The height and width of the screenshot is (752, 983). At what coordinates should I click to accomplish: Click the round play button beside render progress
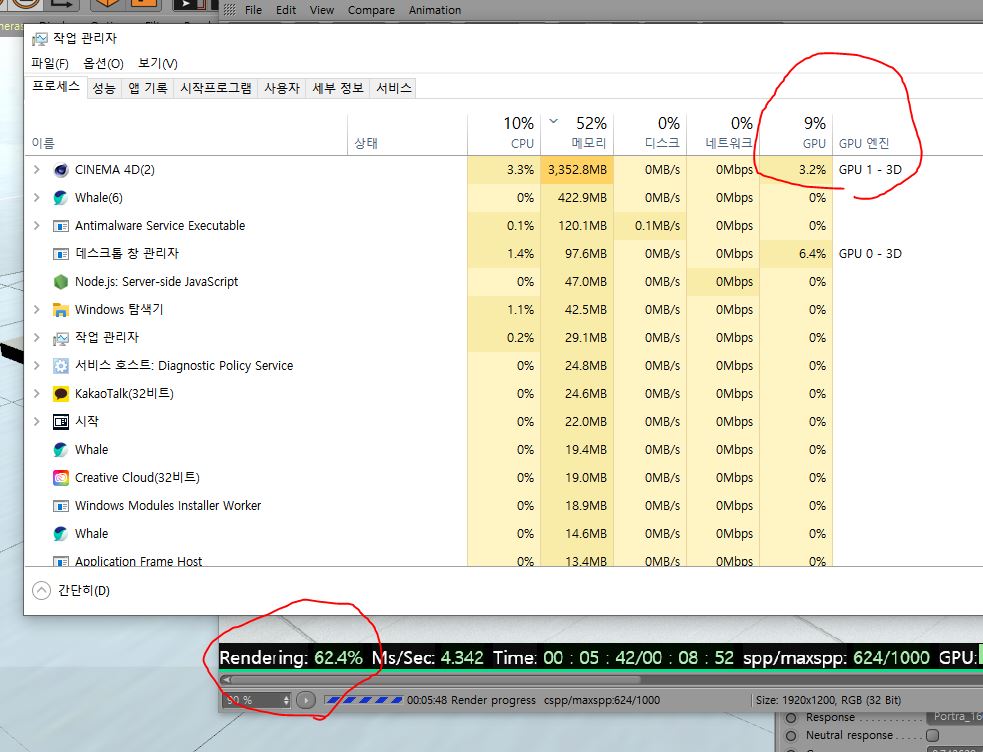click(x=306, y=700)
